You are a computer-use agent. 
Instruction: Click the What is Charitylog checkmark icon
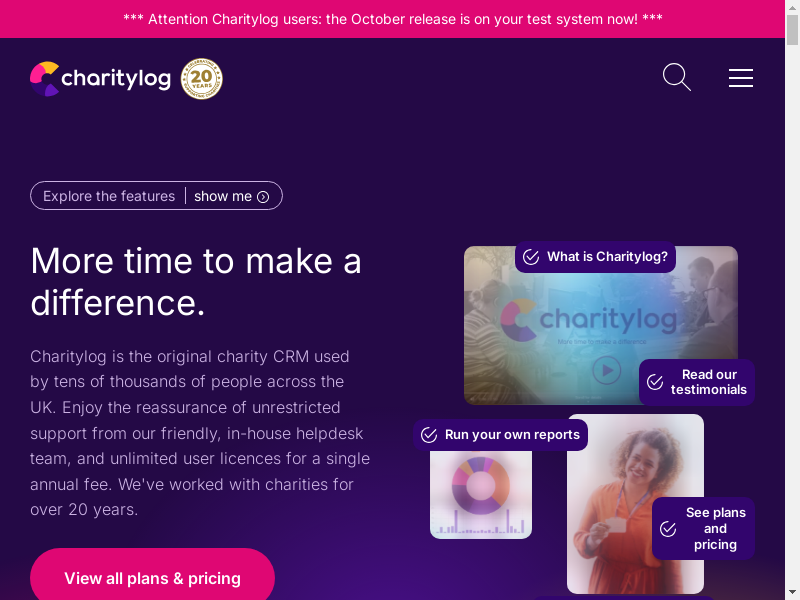point(531,257)
